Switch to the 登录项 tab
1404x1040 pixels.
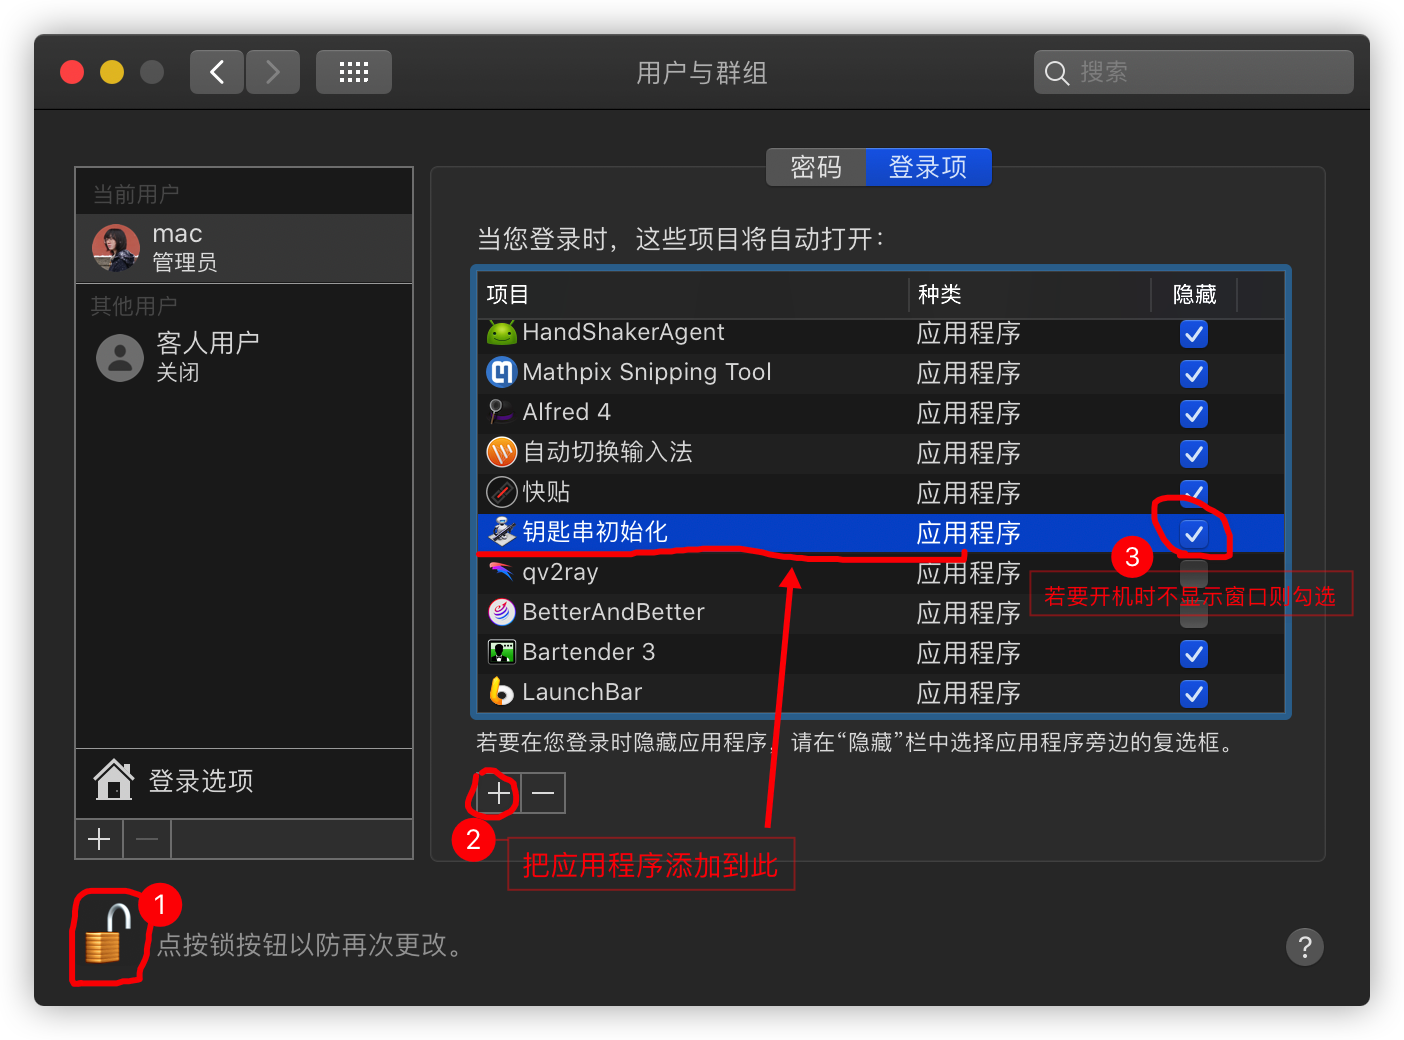coord(928,167)
